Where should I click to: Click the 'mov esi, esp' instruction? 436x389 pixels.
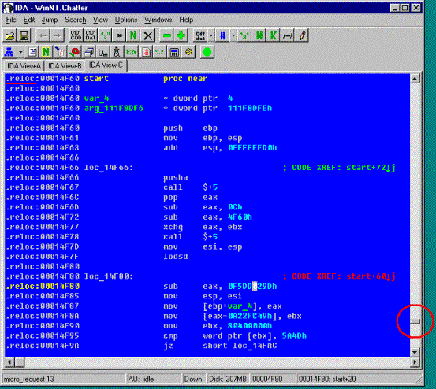203,247
